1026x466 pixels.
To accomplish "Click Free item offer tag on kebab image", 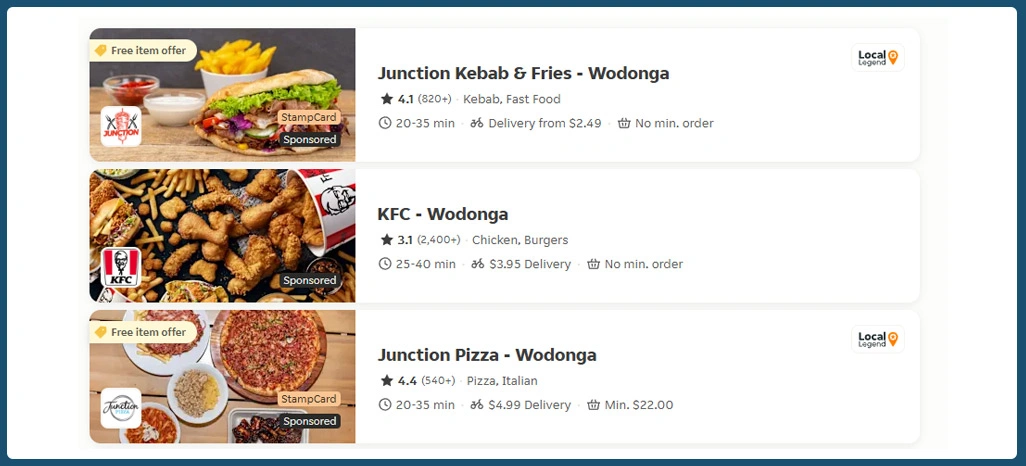I will [141, 50].
